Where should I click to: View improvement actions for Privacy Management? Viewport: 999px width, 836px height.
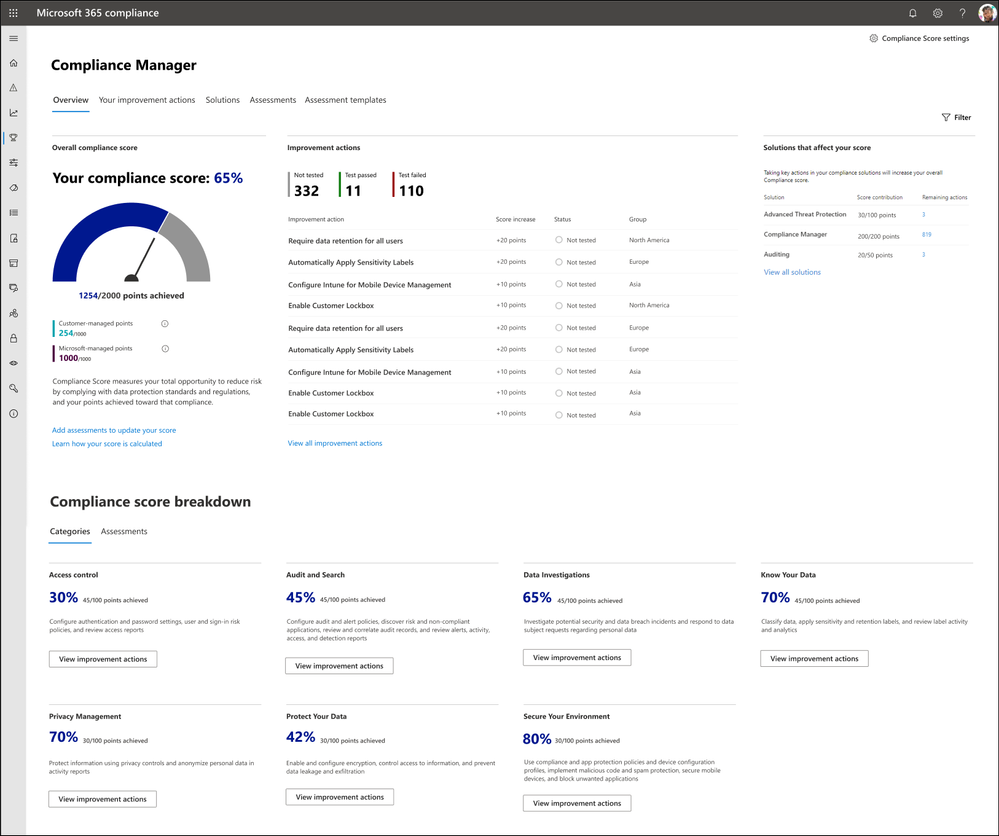tap(103, 799)
